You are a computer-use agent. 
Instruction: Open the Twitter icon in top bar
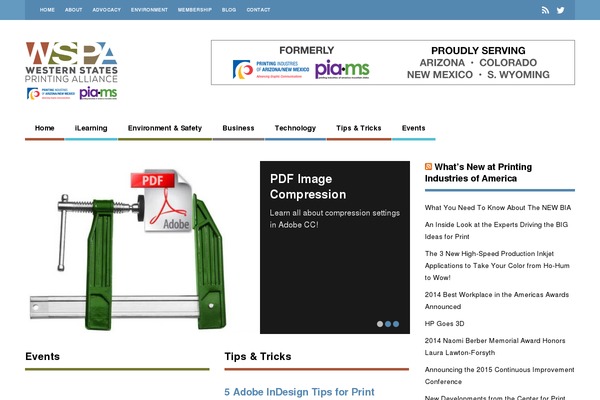pyautogui.click(x=561, y=10)
